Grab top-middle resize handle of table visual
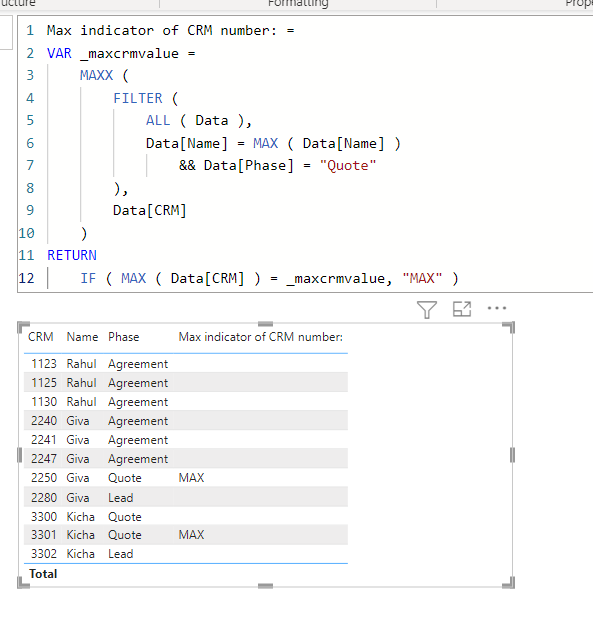This screenshot has width=593, height=638. 265,324
